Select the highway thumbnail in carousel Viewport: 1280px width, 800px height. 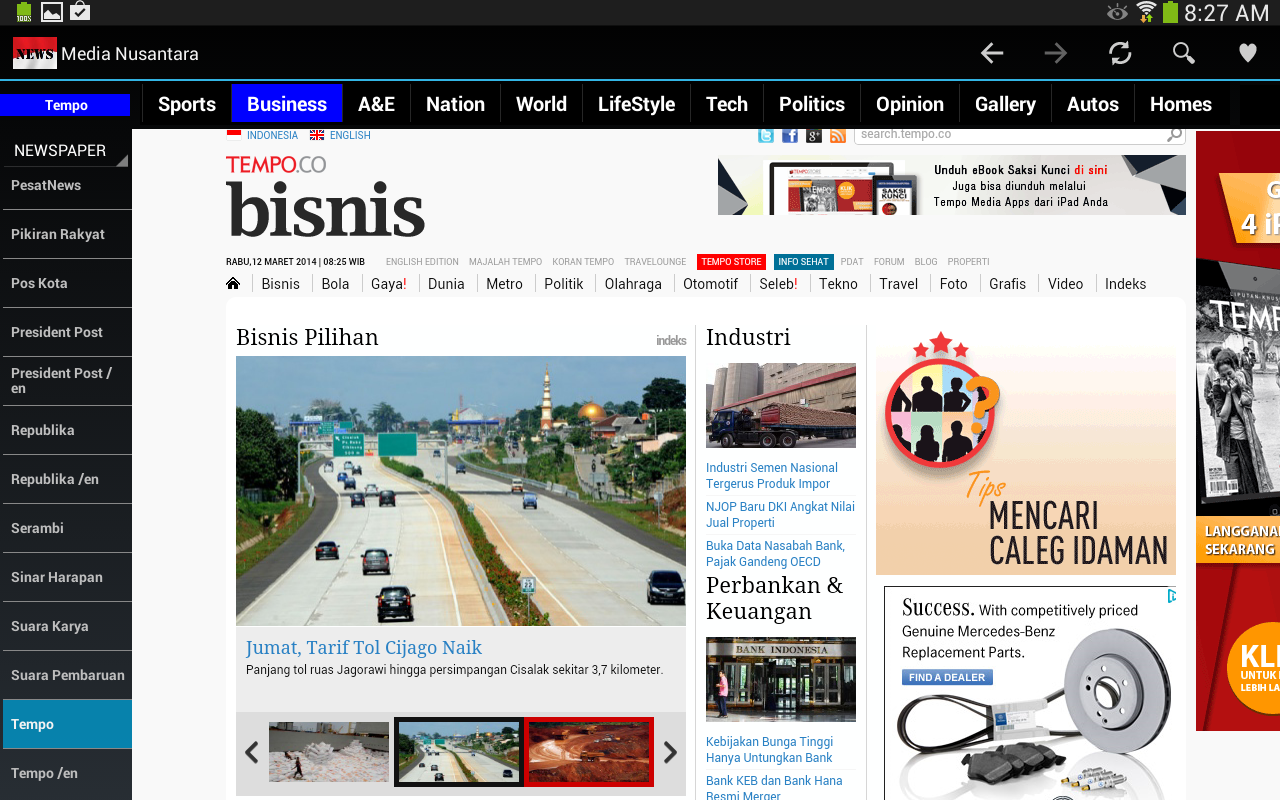pyautogui.click(x=458, y=752)
